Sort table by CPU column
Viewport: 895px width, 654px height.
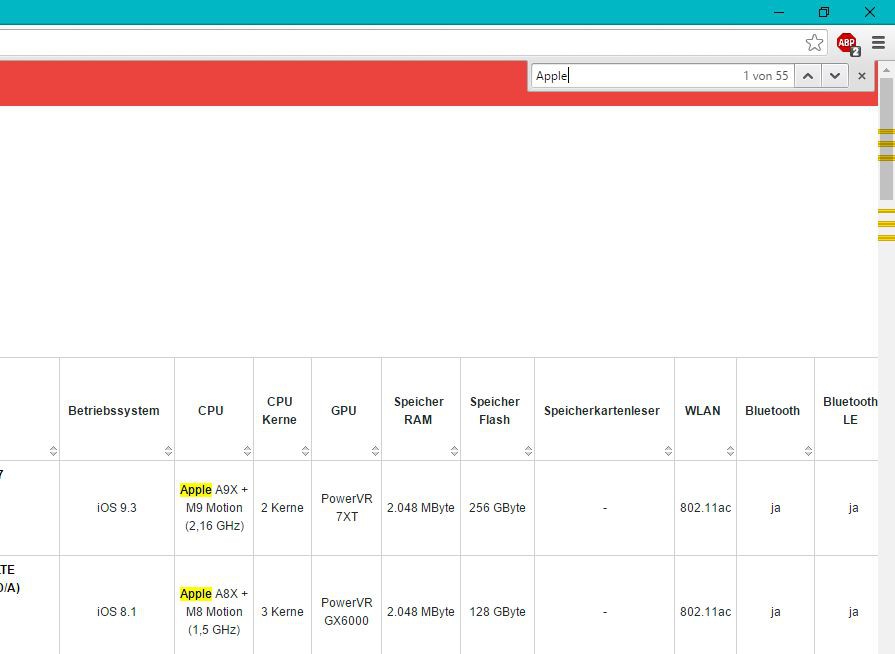[211, 411]
